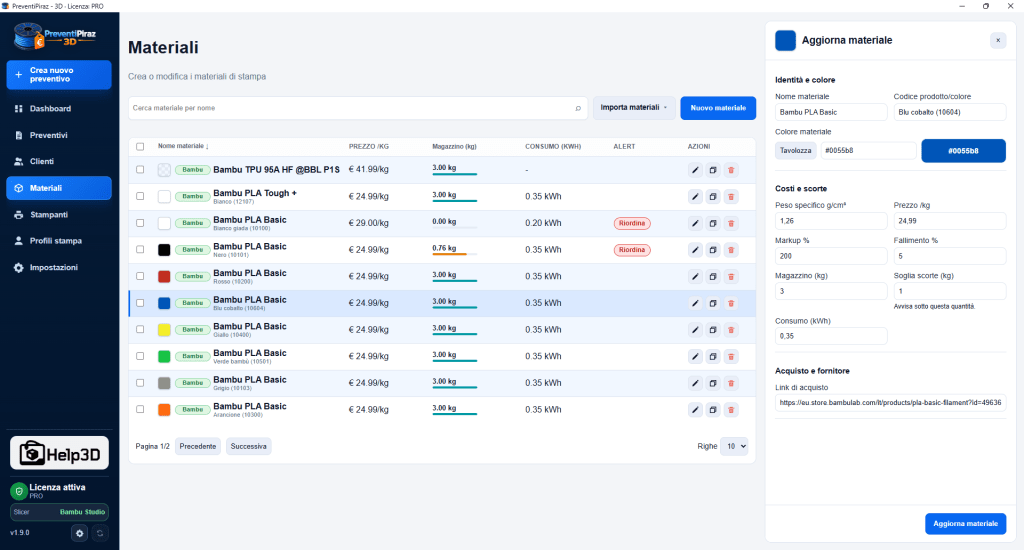Open the Righe rows-per-page dropdown

(734, 446)
